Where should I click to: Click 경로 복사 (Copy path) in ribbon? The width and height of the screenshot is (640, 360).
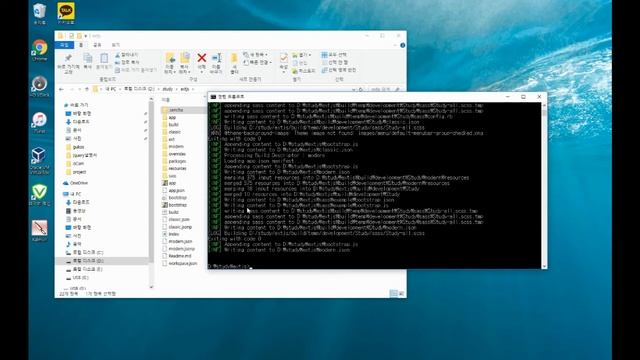coord(127,62)
